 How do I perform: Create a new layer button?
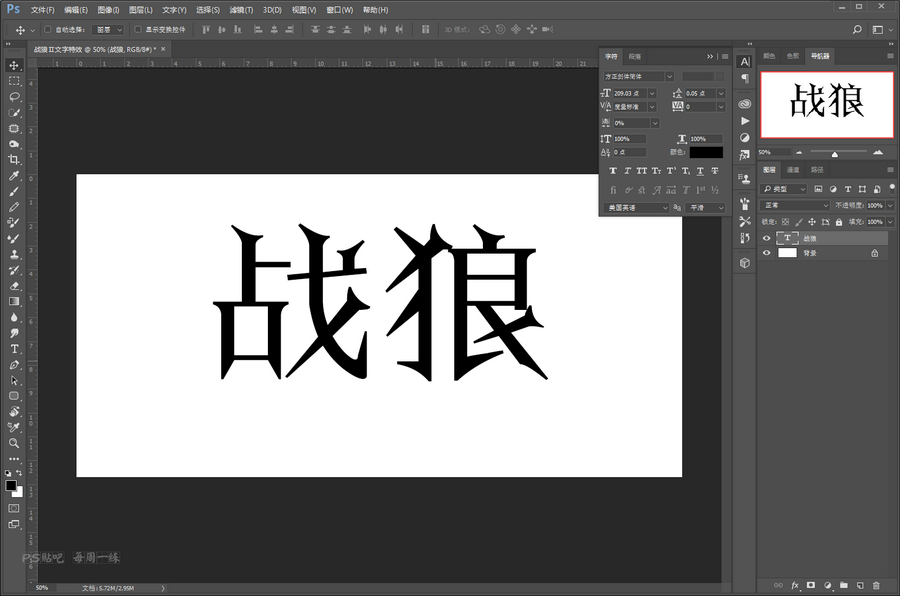pos(860,585)
